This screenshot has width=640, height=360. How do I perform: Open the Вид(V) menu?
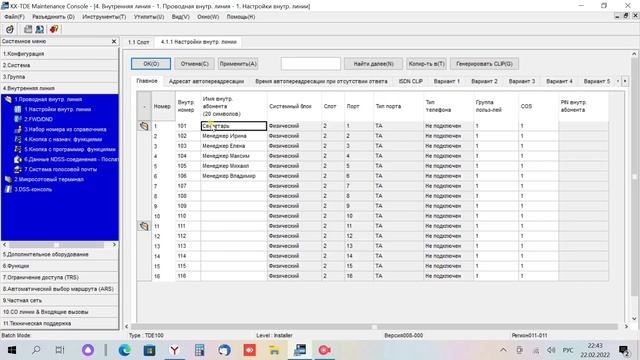180,17
